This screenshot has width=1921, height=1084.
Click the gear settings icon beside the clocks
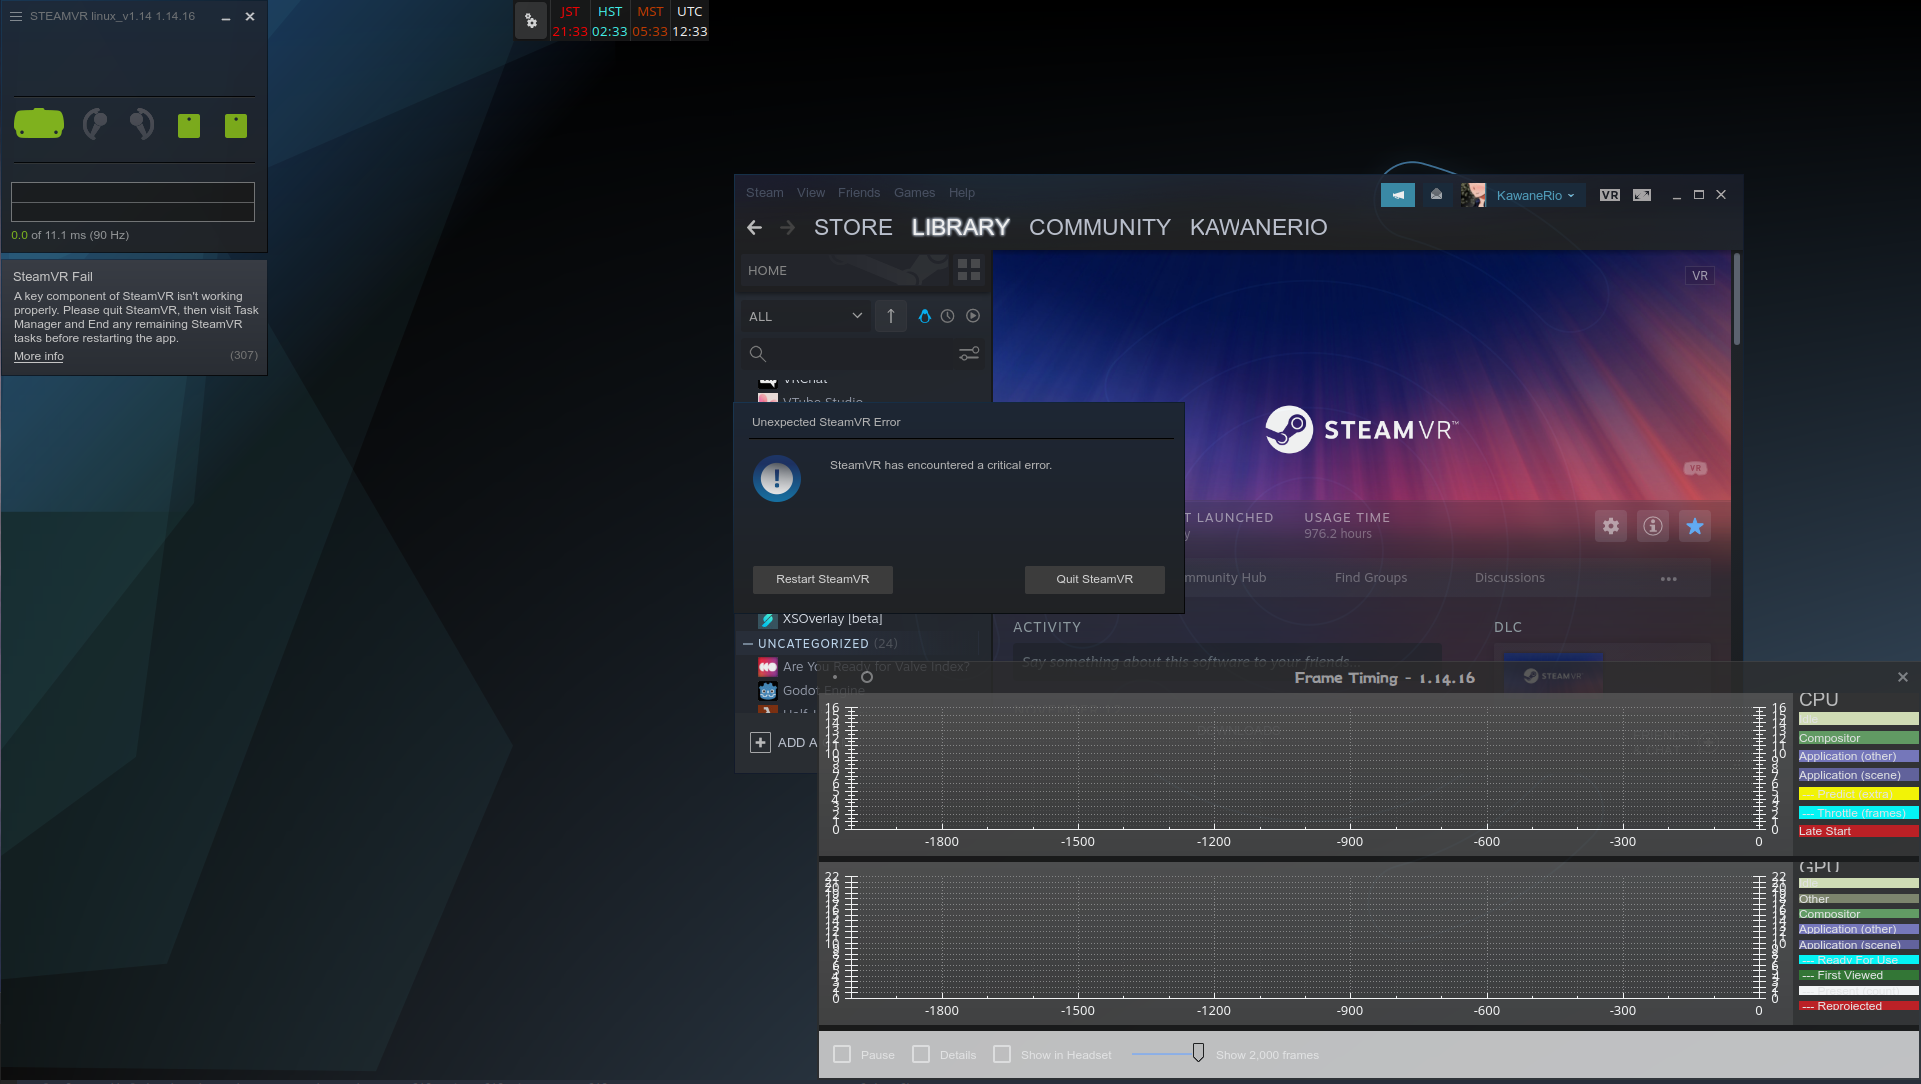(x=531, y=20)
